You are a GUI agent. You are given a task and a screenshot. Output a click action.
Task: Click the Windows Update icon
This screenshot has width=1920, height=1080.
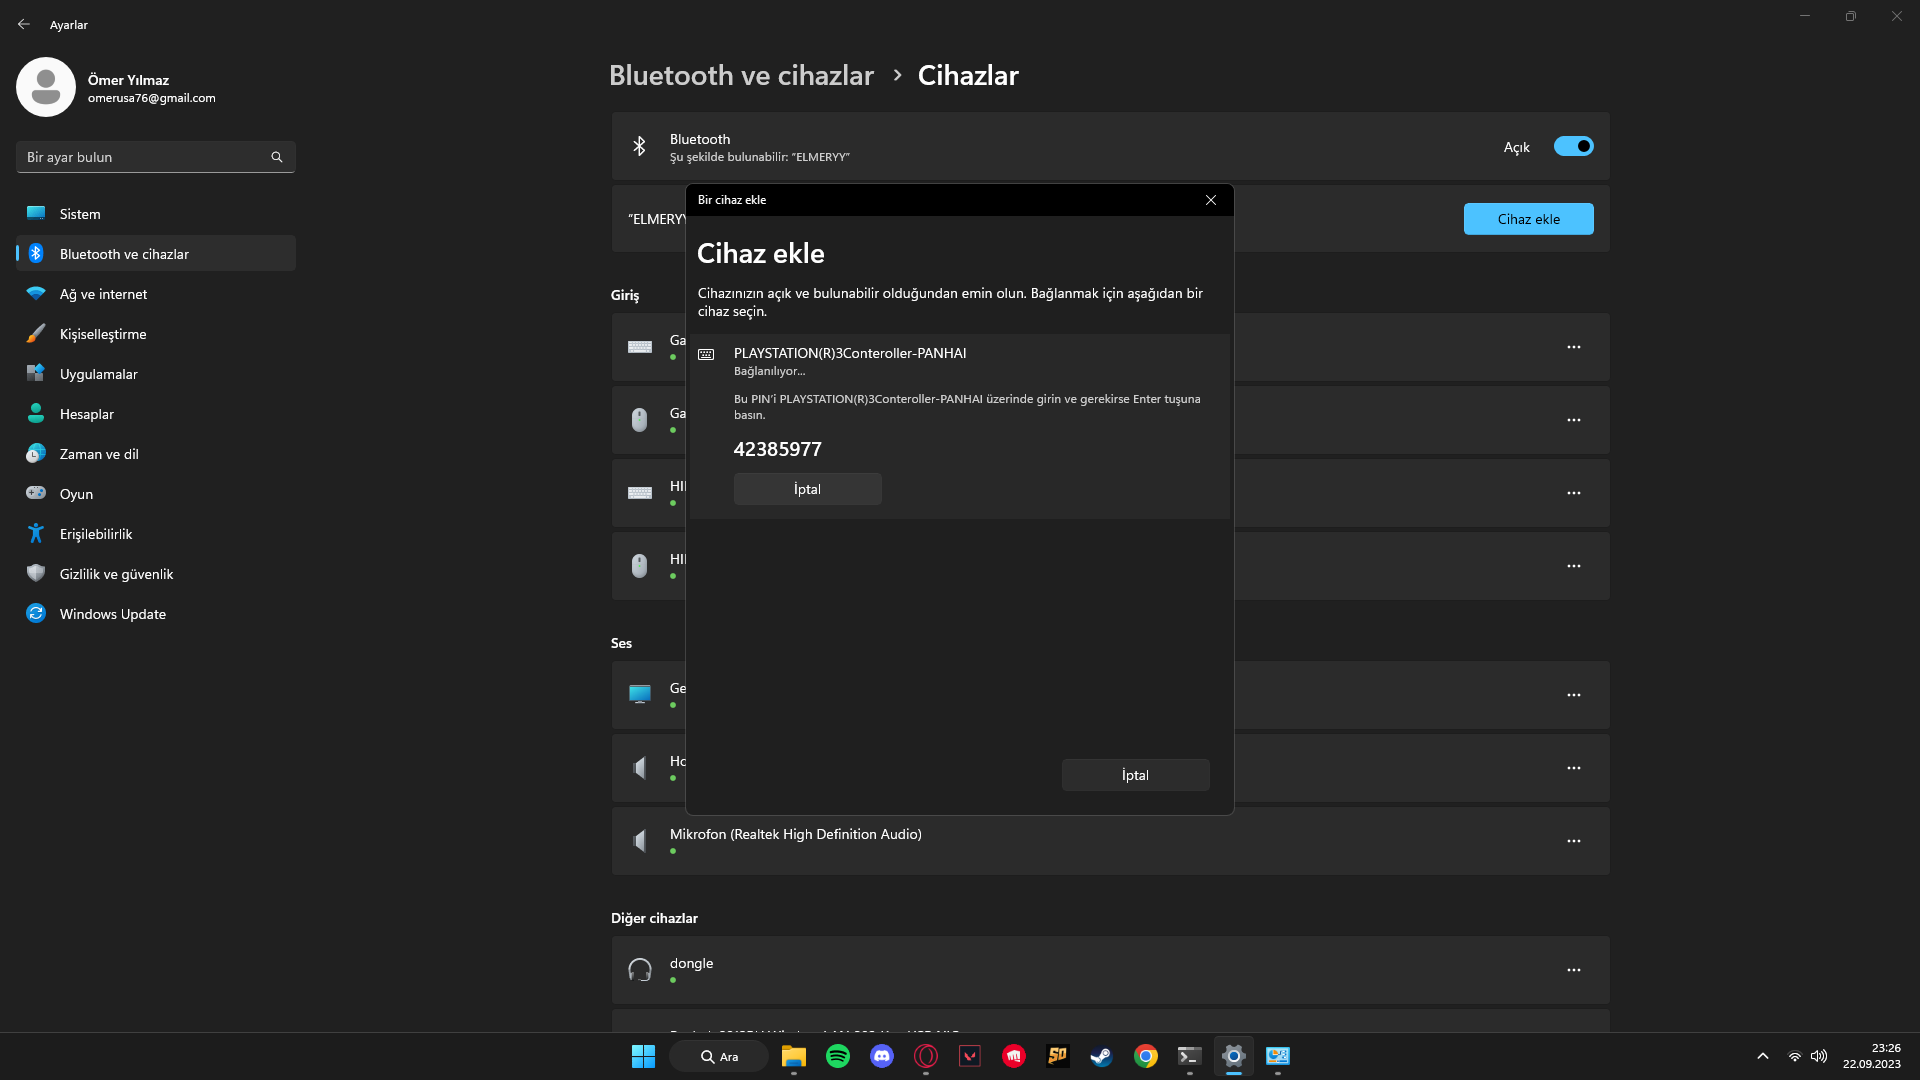[36, 614]
